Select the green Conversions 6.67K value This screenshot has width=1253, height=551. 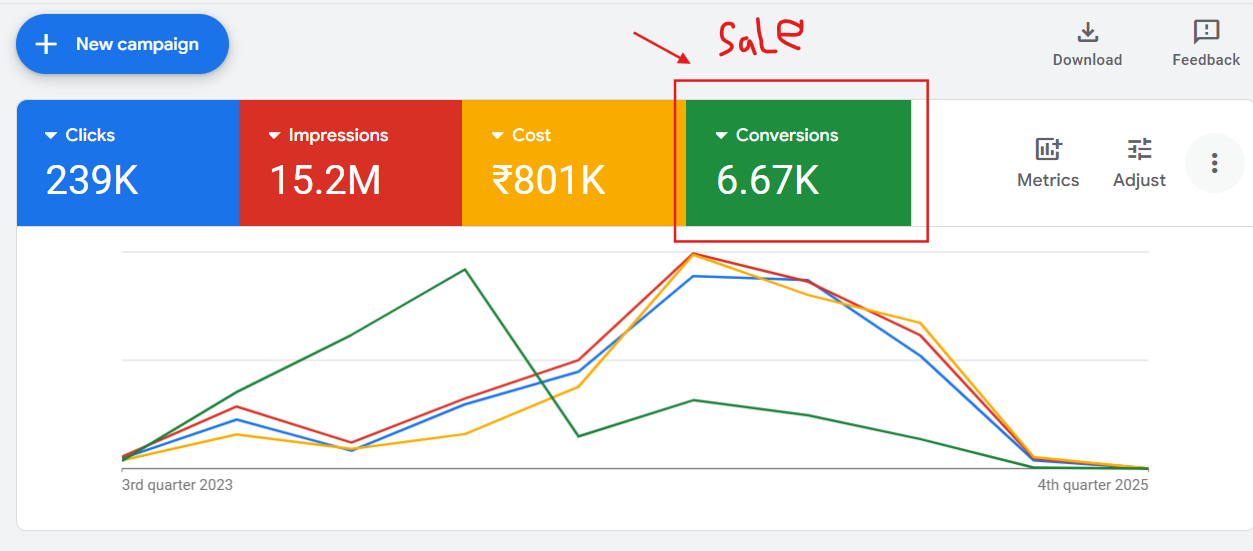pyautogui.click(x=767, y=181)
